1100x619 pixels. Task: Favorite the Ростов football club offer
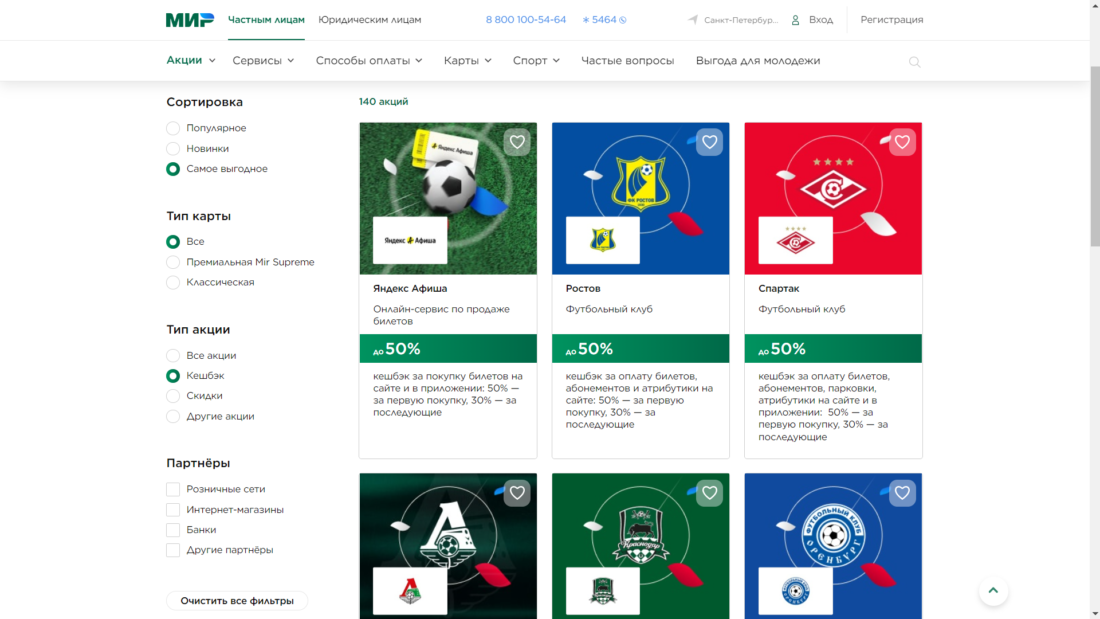click(x=709, y=142)
